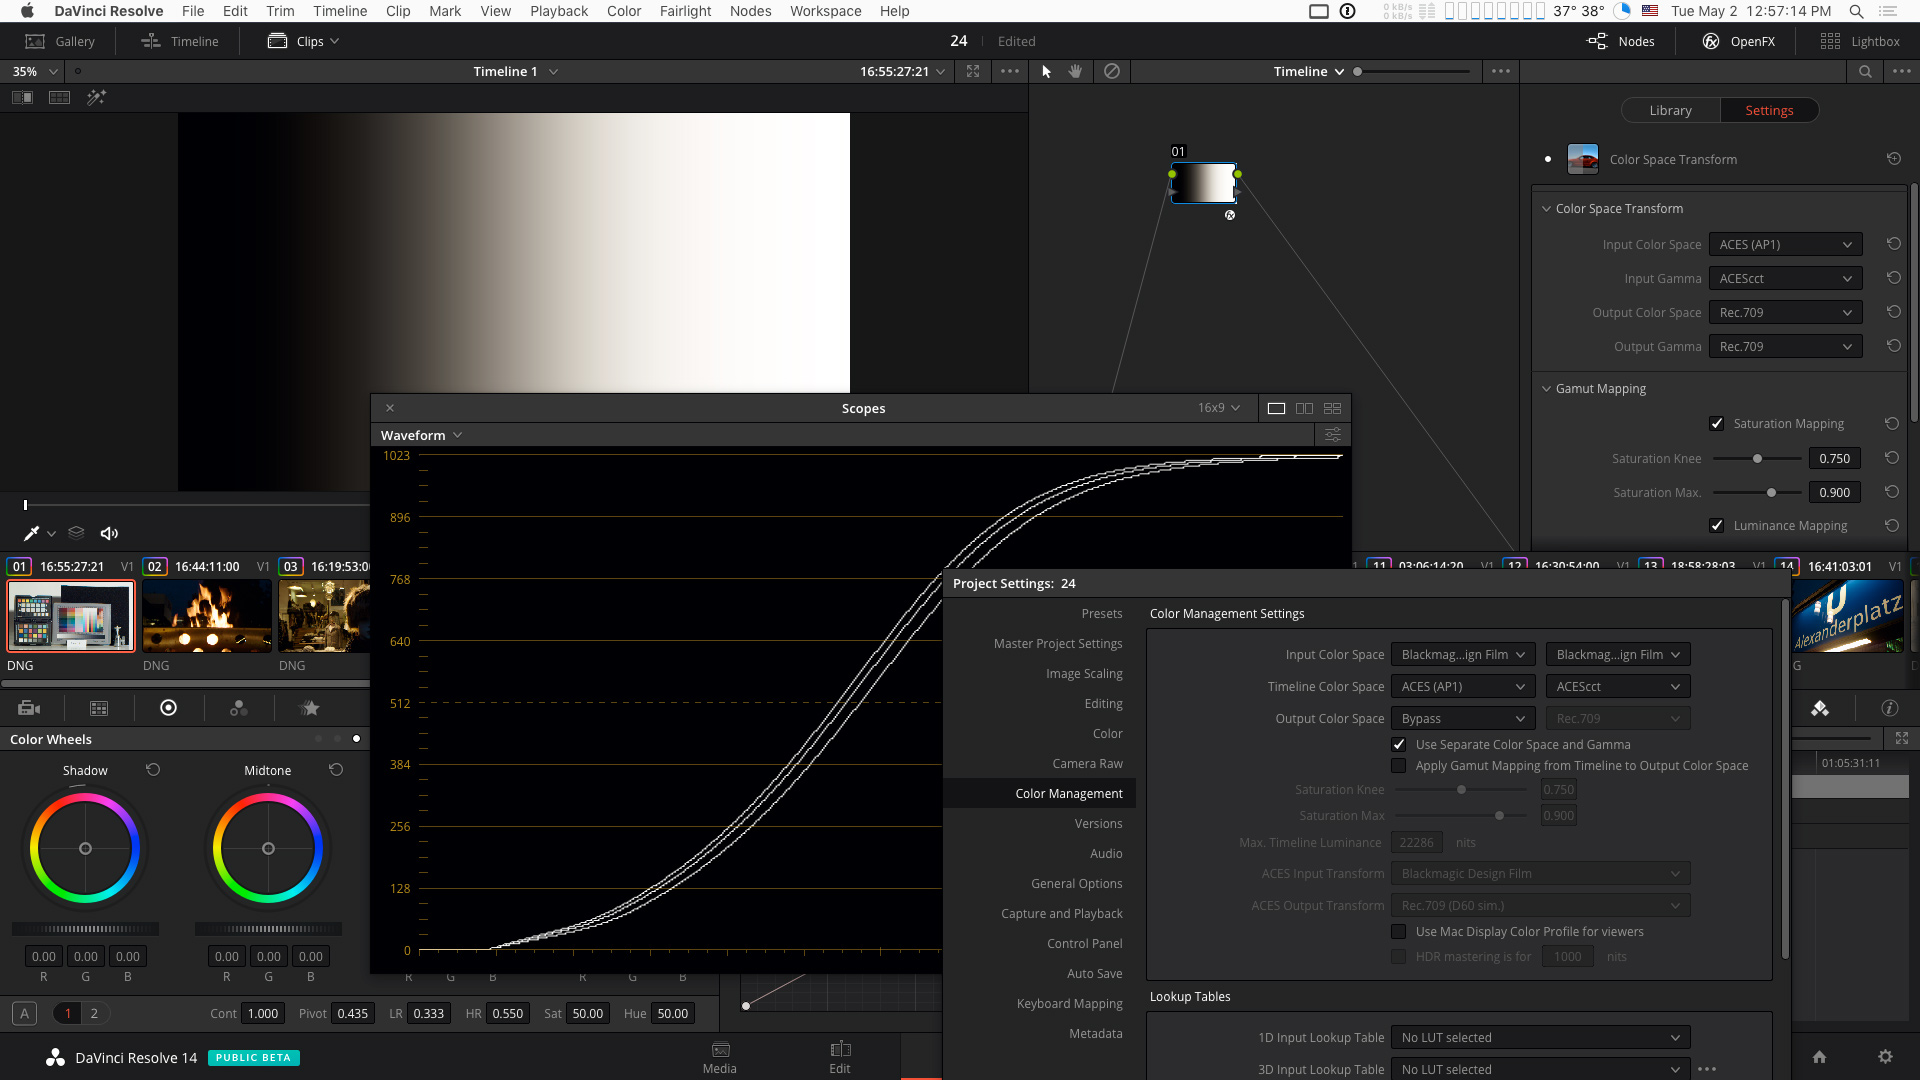Switch to color wheels page 2
Viewport: 1920px width, 1080px height.
[95, 1013]
